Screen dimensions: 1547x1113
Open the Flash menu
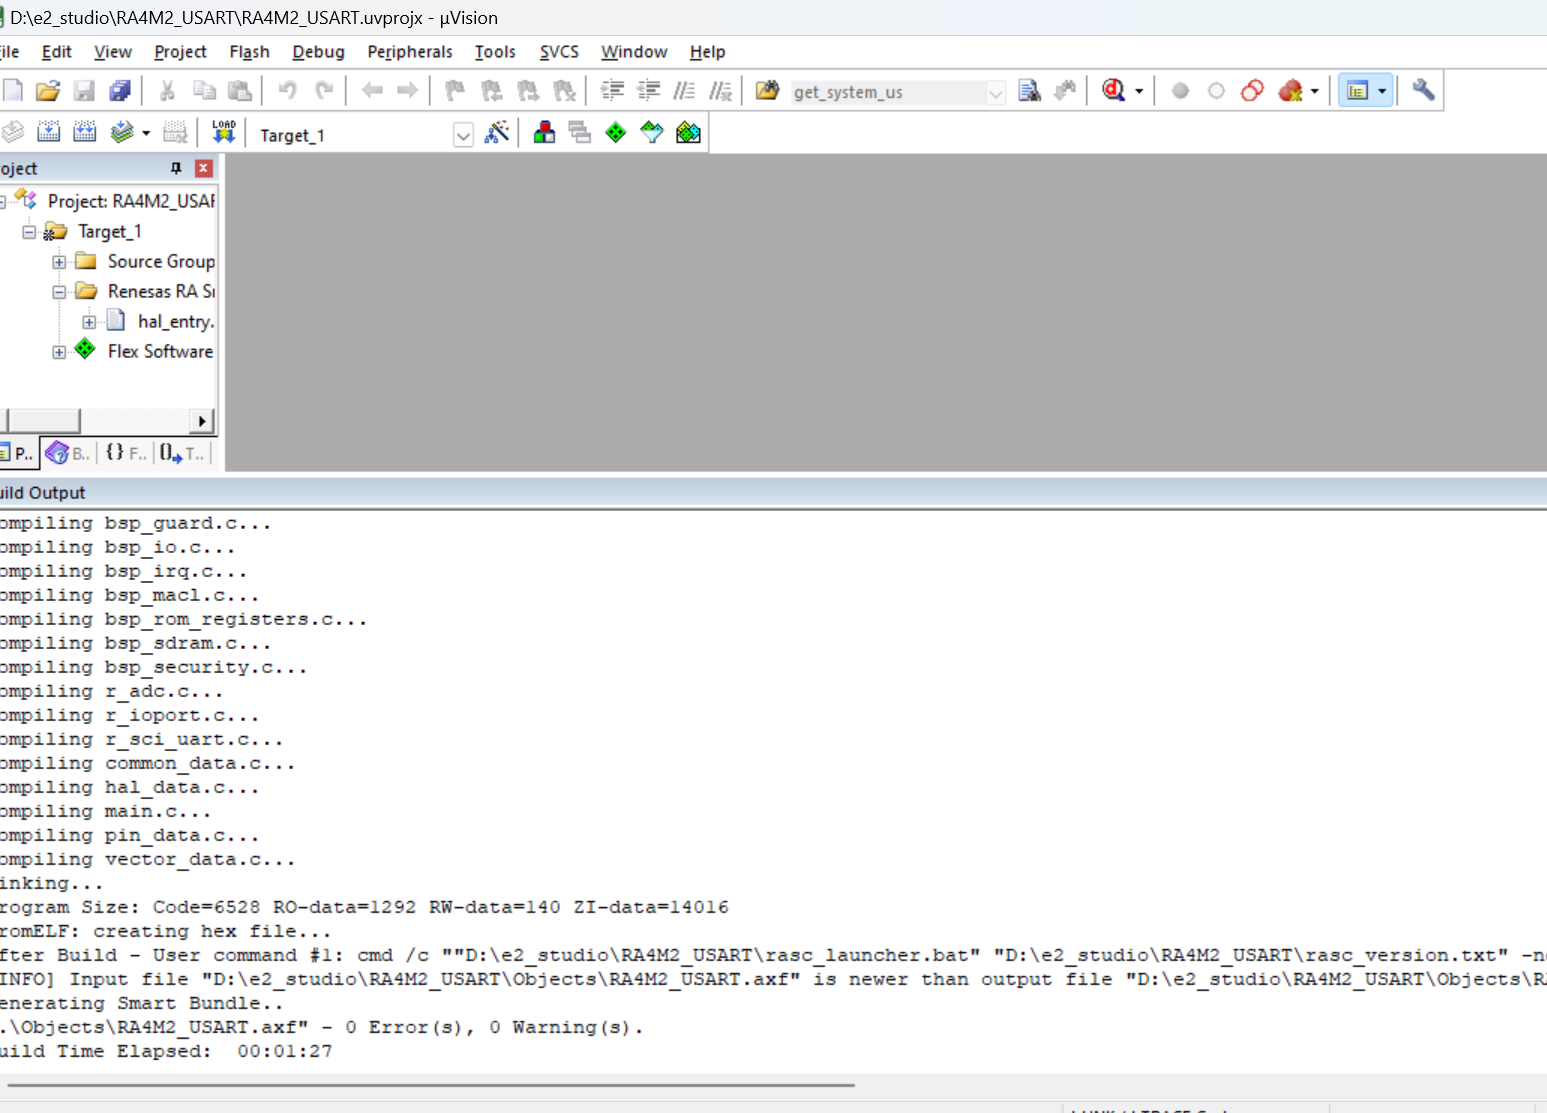(249, 52)
